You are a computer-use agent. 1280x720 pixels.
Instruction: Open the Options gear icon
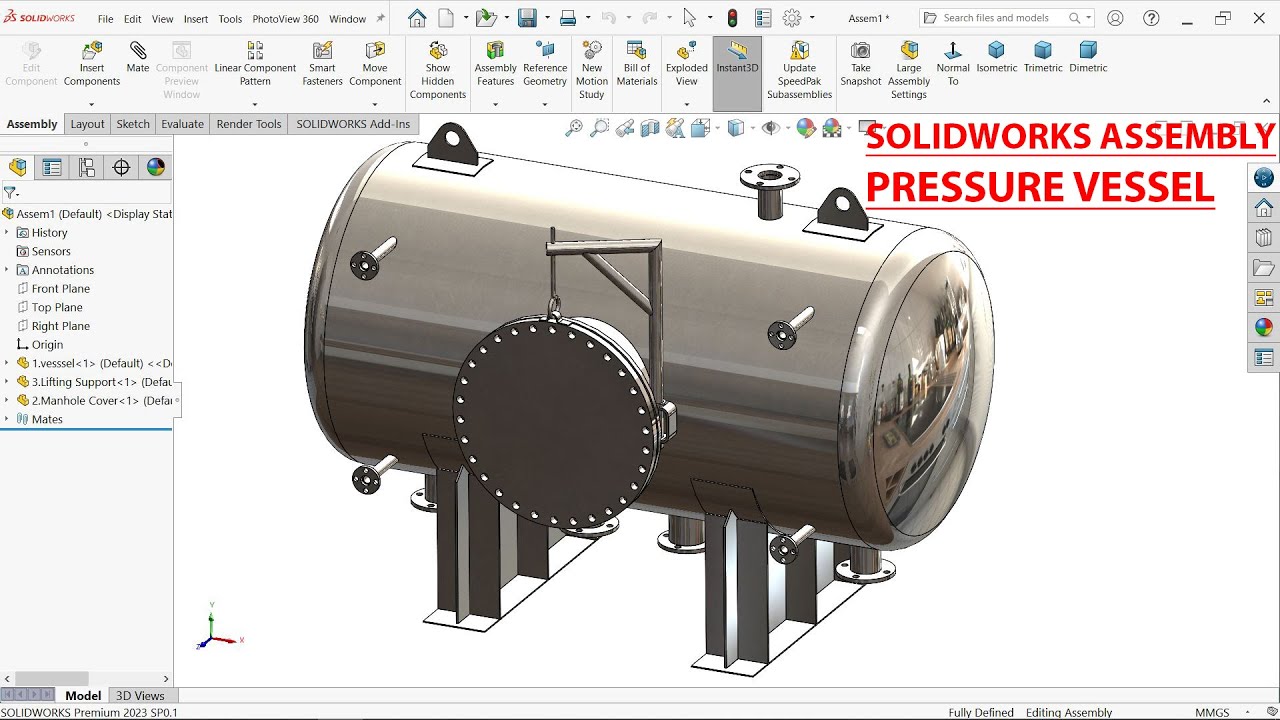pyautogui.click(x=792, y=18)
